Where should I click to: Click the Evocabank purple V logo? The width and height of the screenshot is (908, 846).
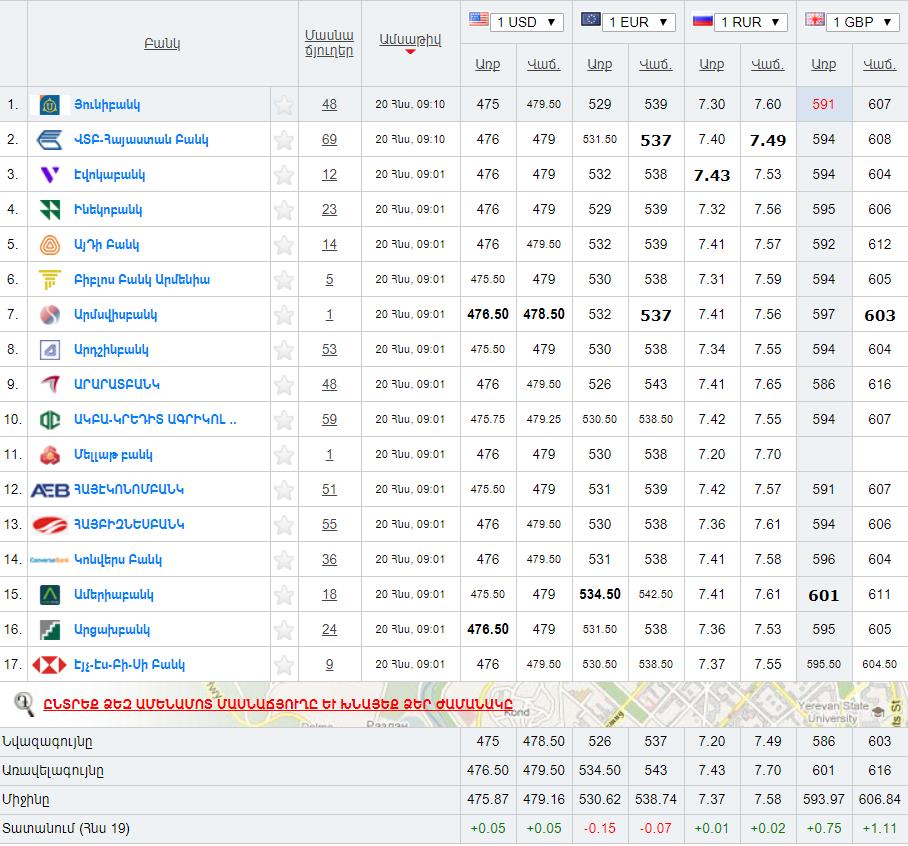(49, 175)
